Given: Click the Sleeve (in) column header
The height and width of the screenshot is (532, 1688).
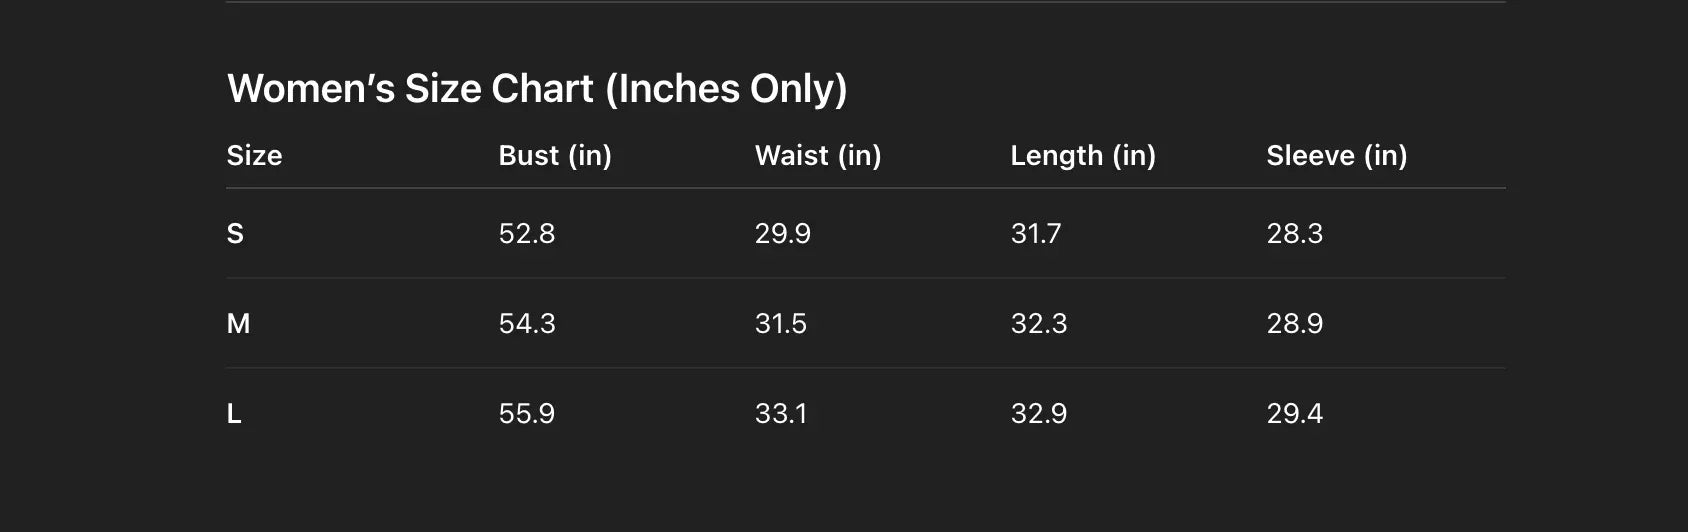Looking at the screenshot, I should tap(1337, 156).
